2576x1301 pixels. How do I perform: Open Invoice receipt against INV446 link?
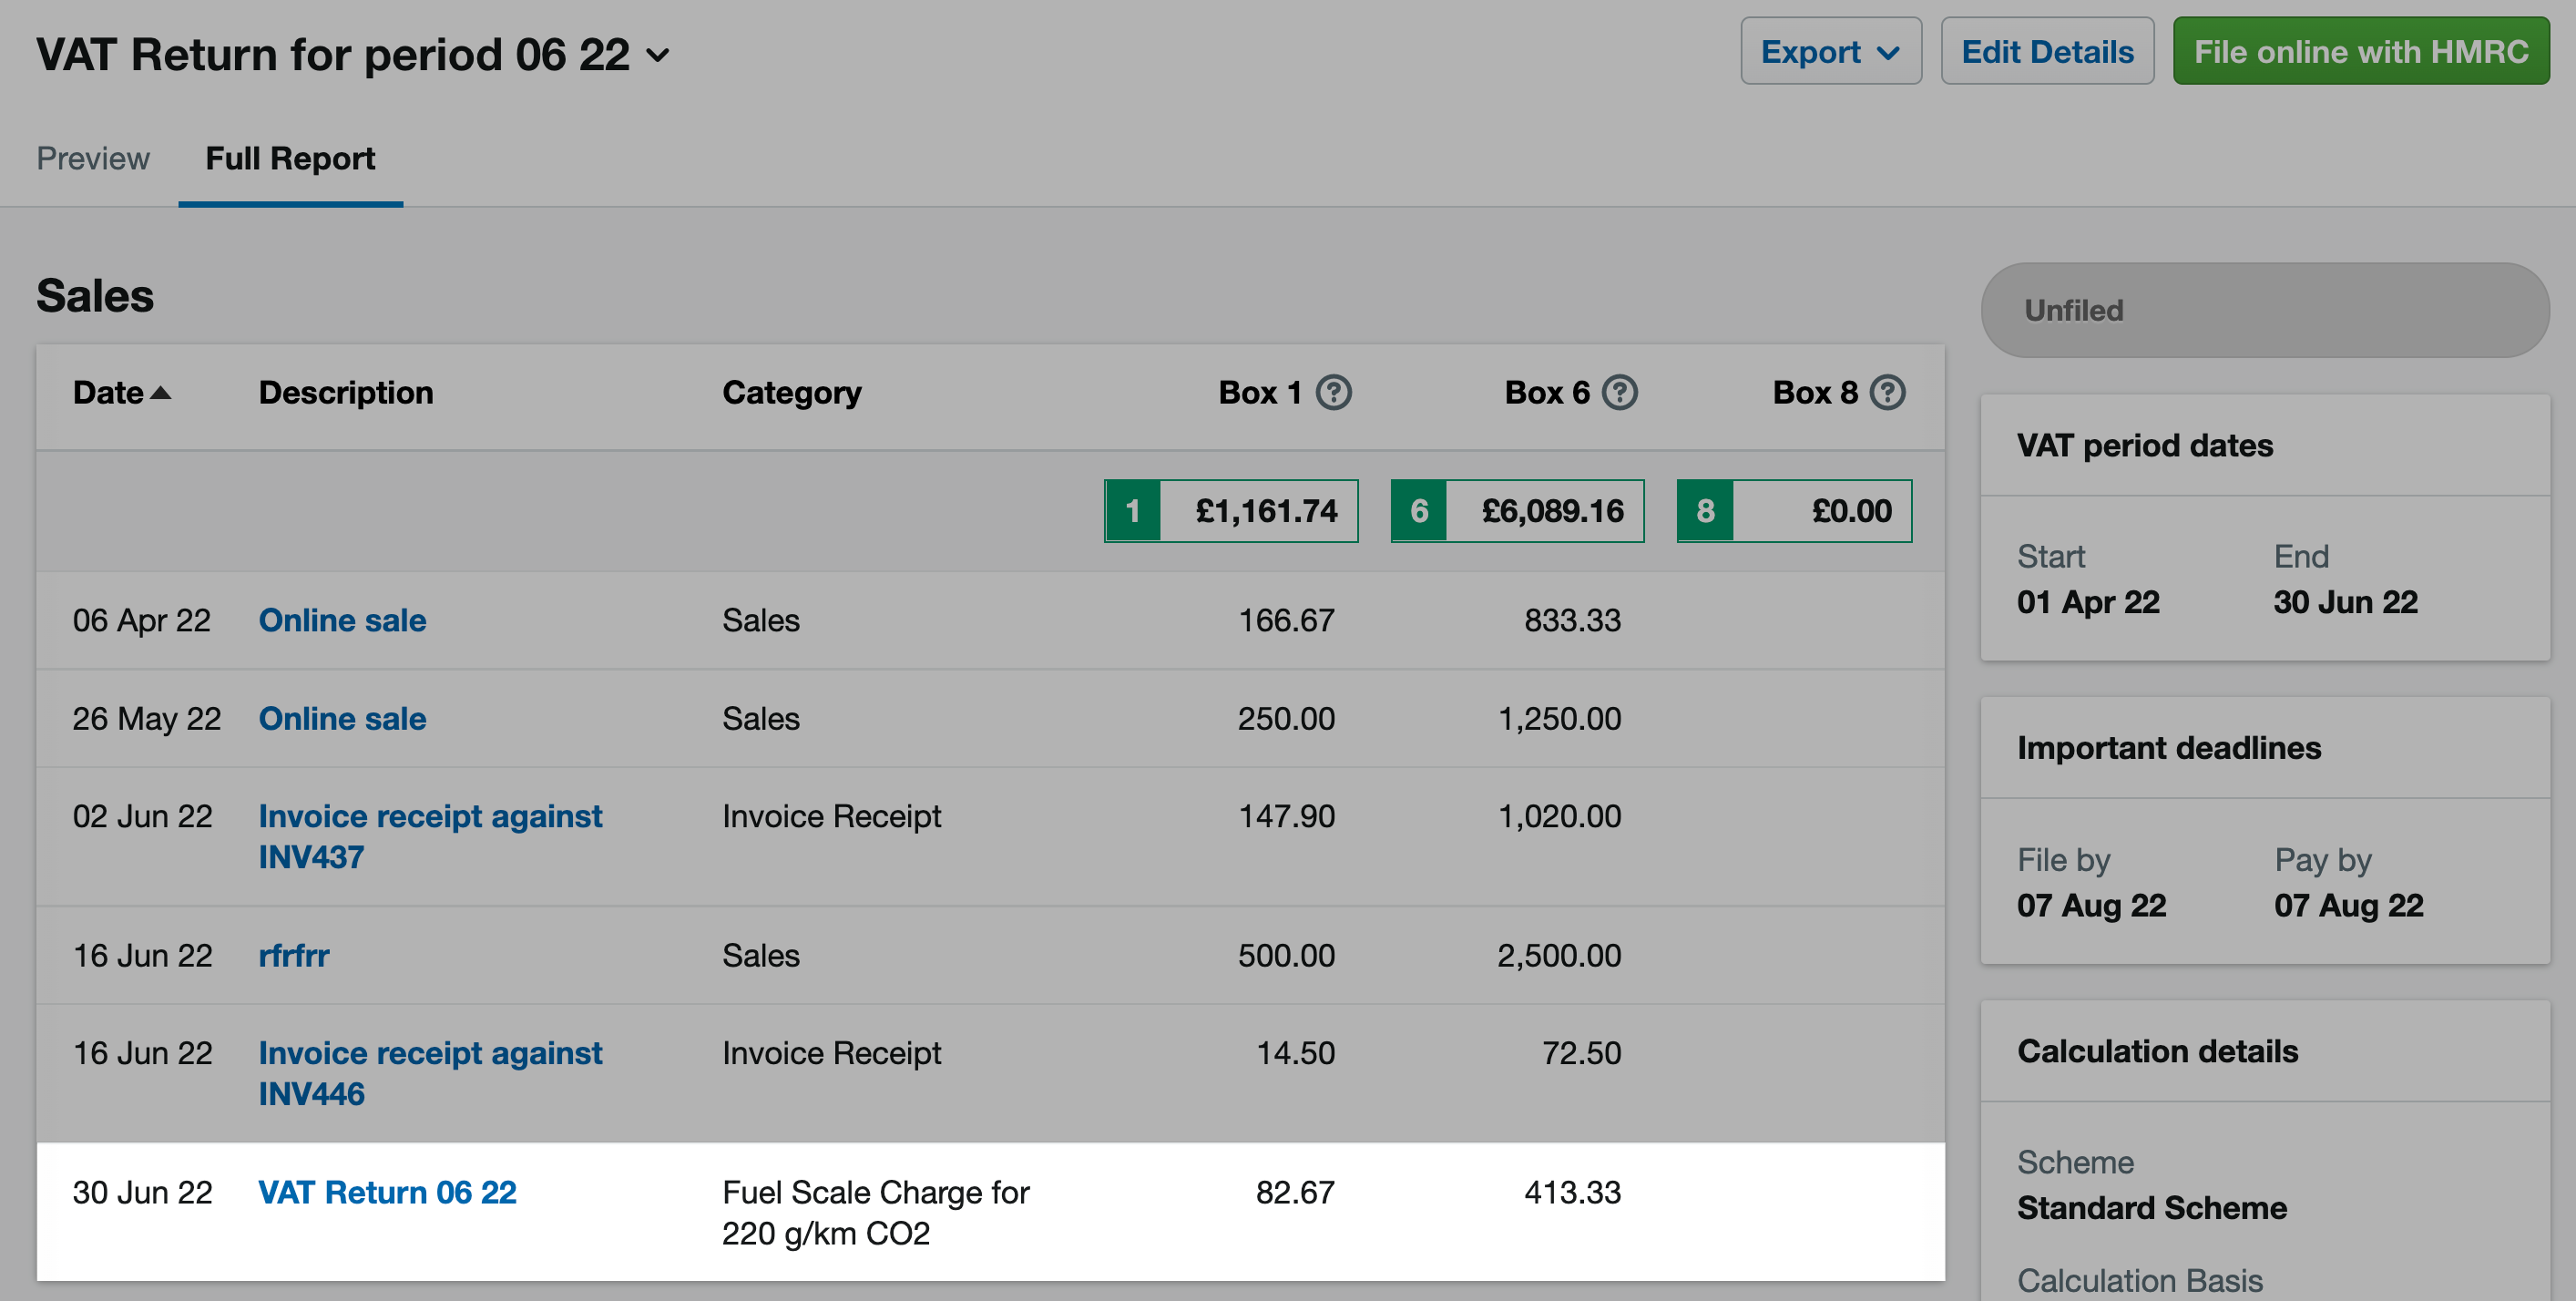(430, 1072)
